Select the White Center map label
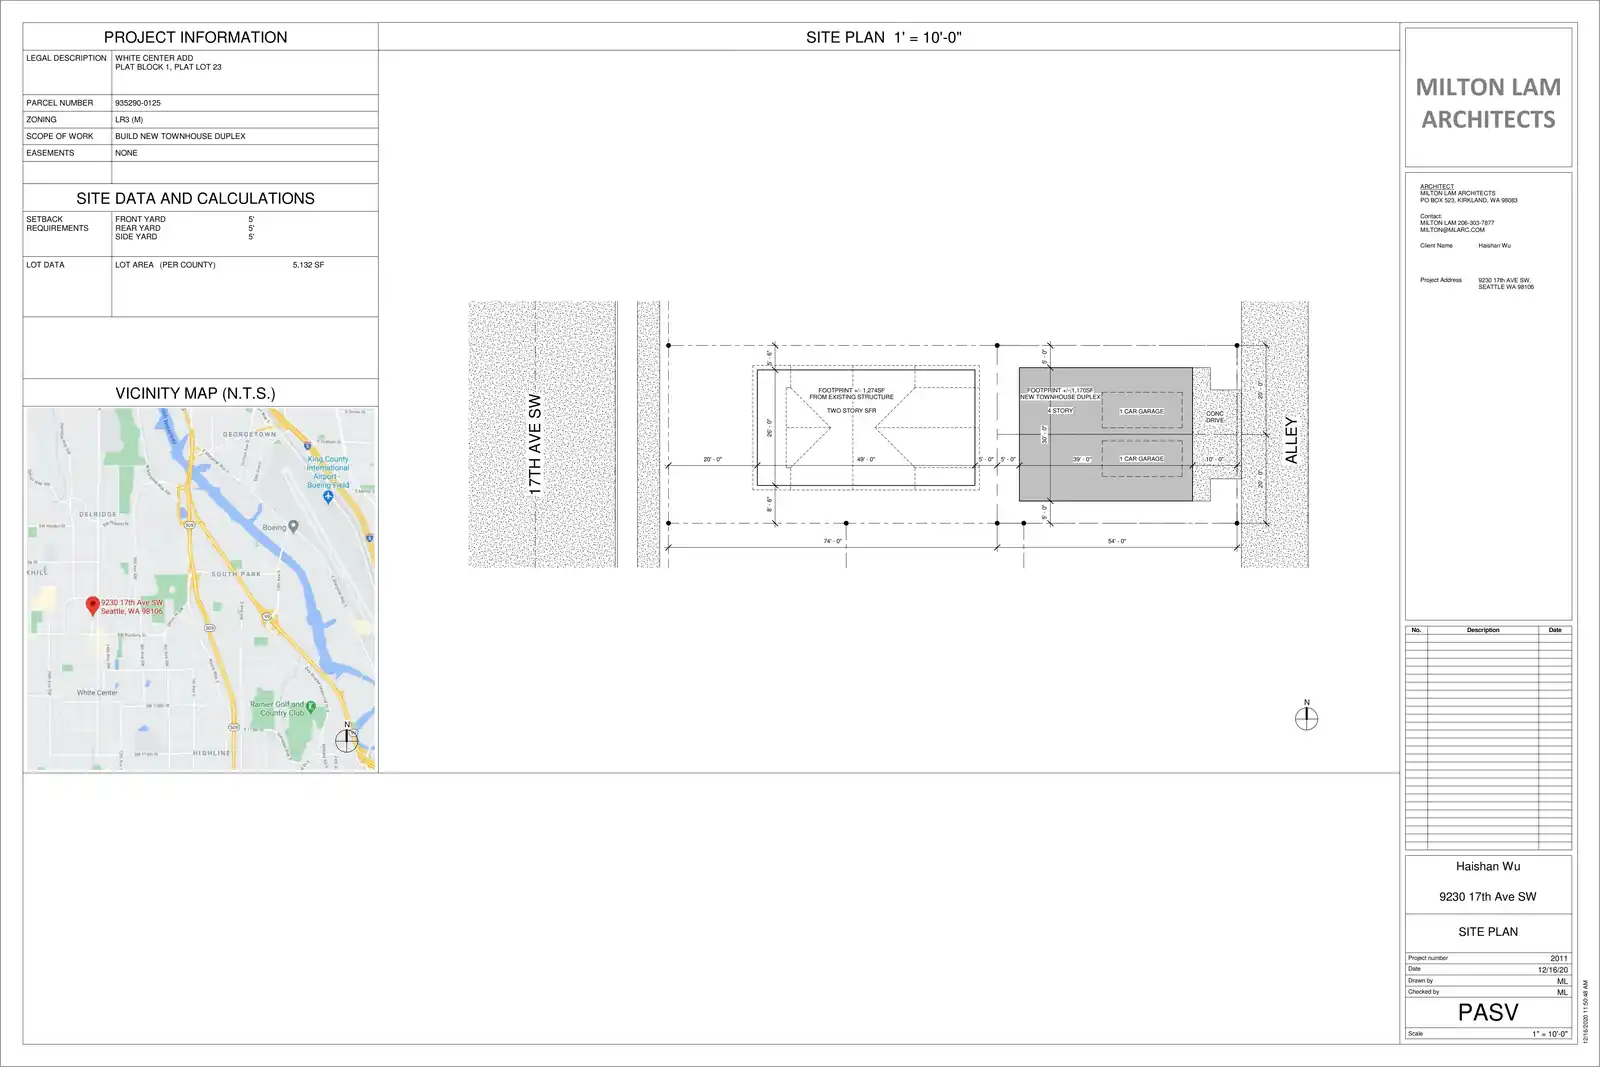1600x1067 pixels. coord(97,692)
